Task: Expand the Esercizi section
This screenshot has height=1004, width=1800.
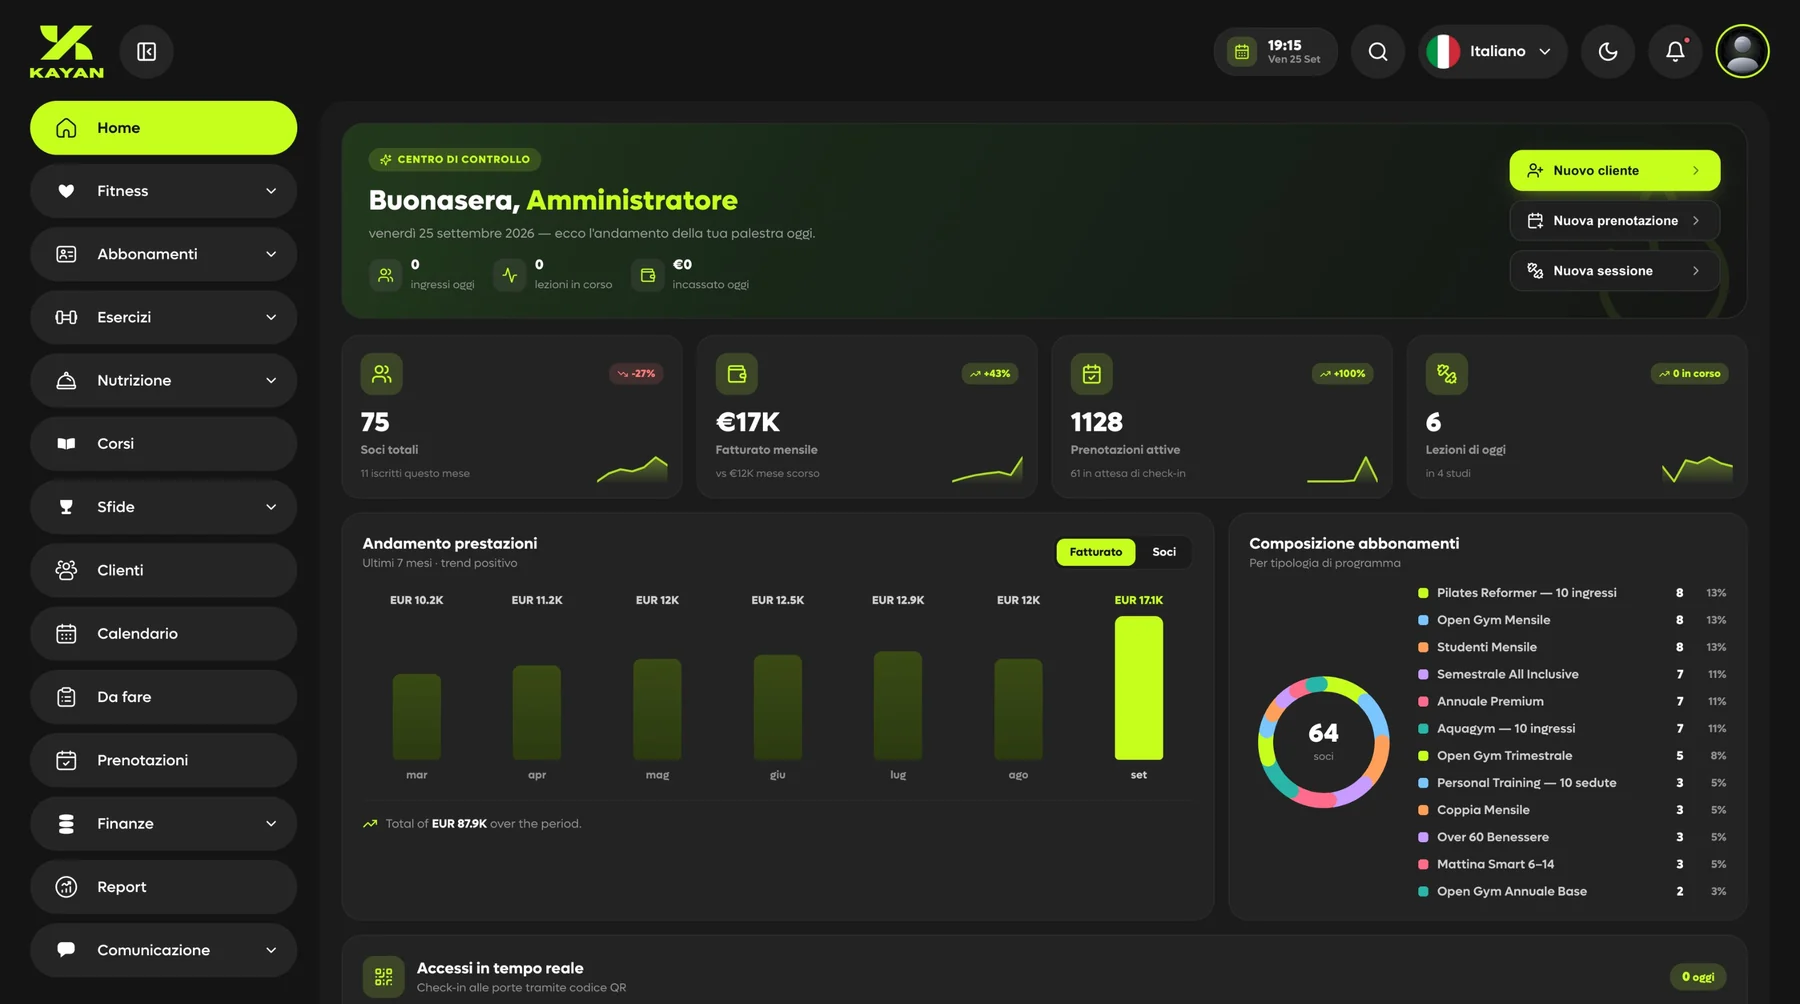Action: [163, 317]
